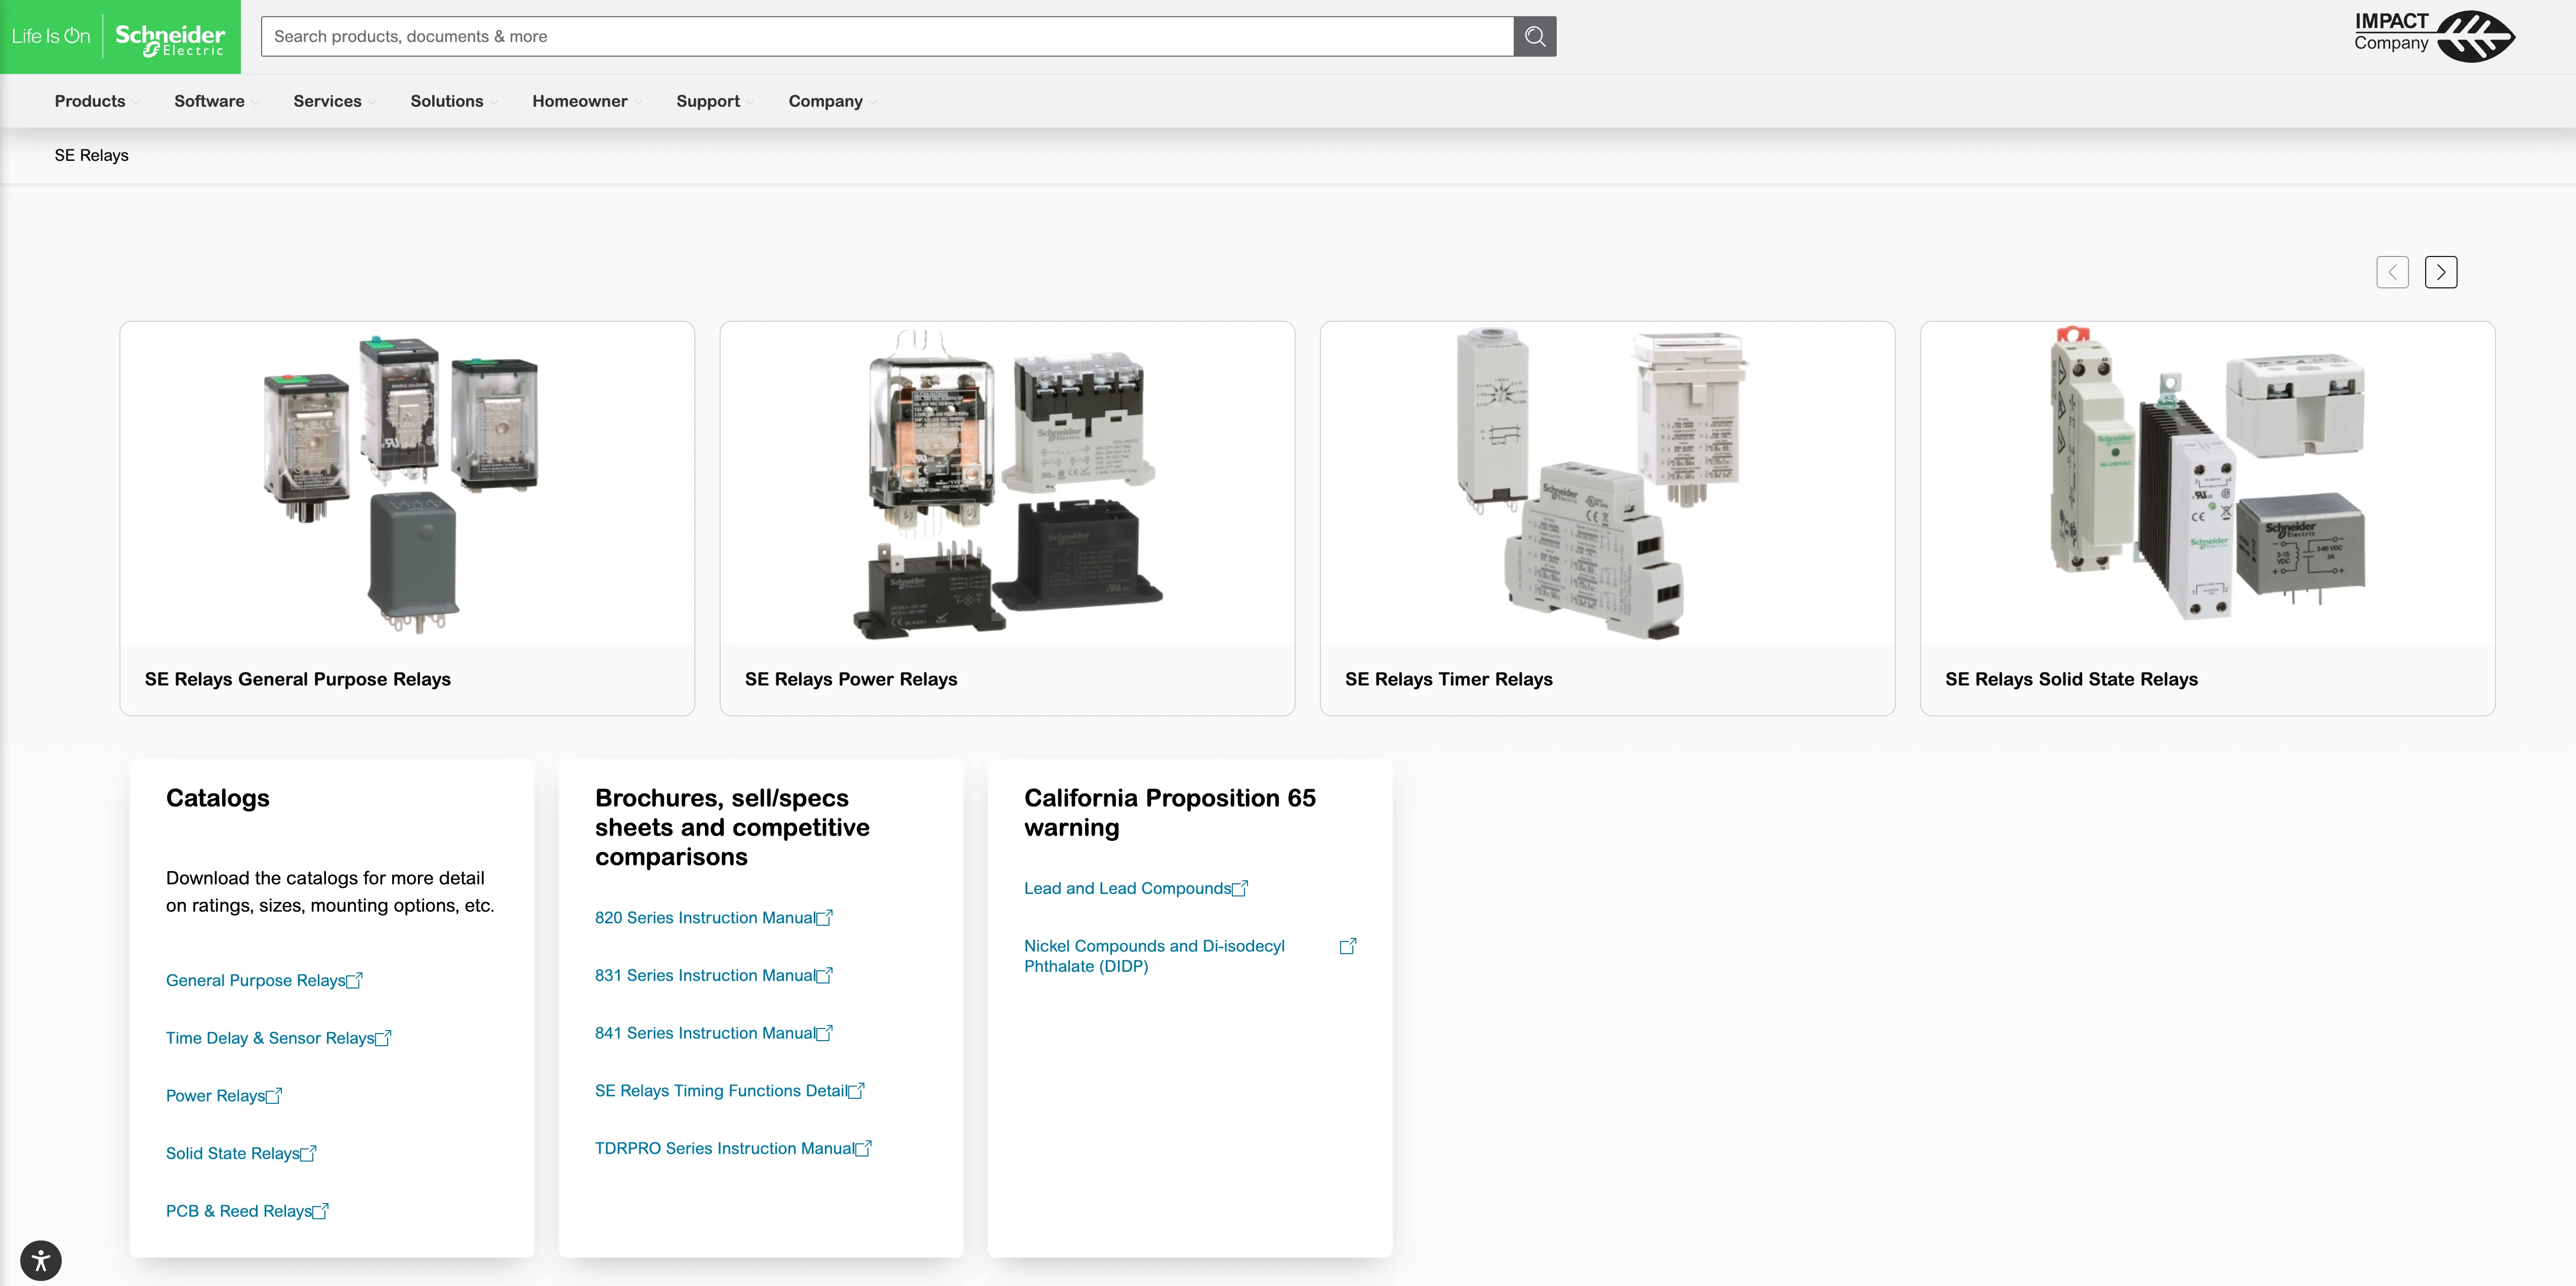
Task: Click the next carousel arrow
Action: (2441, 271)
